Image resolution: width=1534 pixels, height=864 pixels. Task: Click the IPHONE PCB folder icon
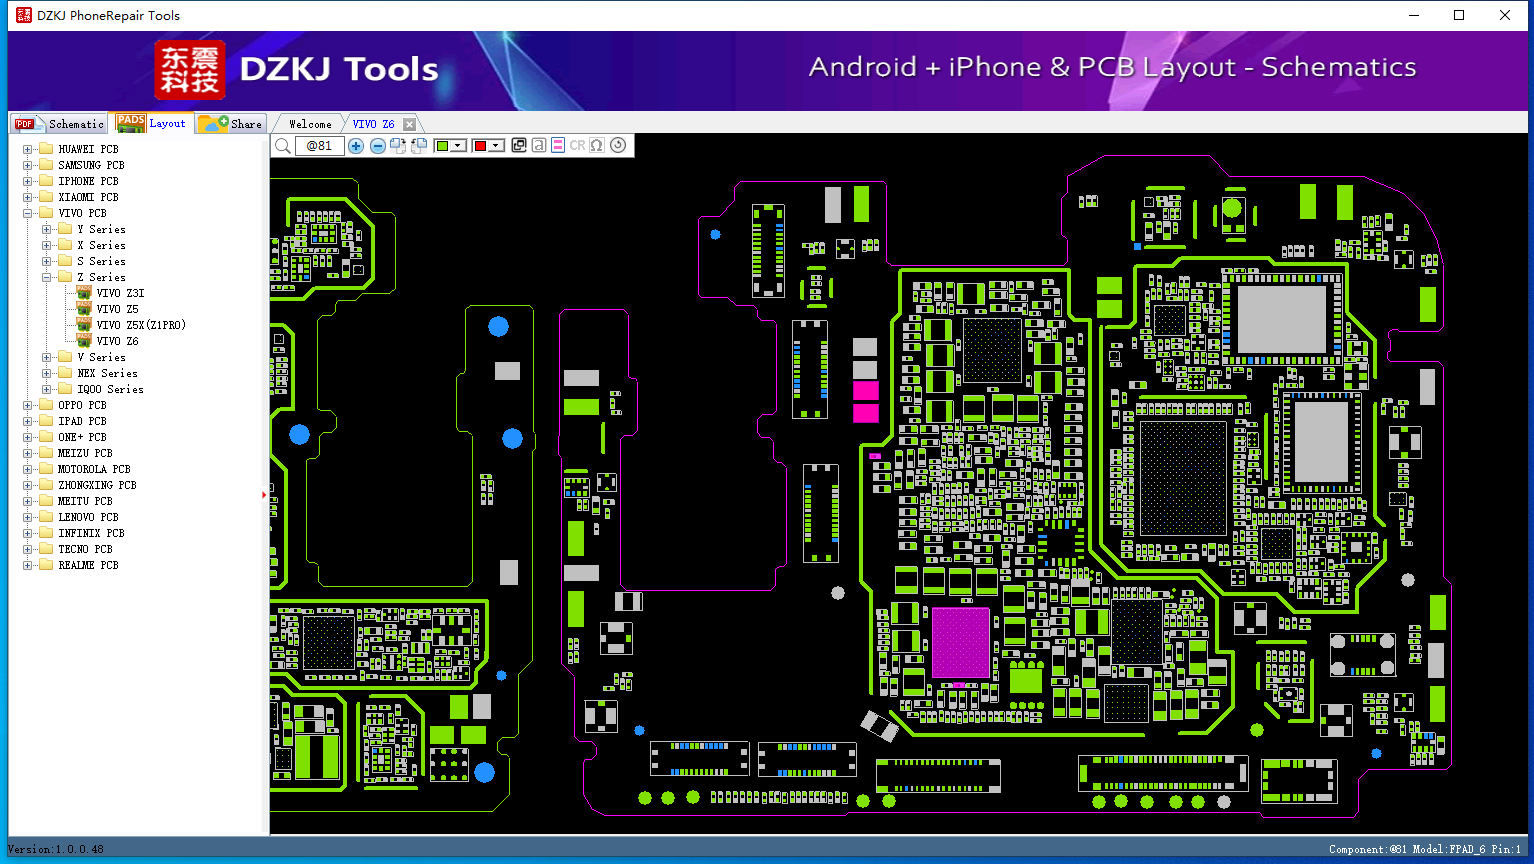click(45, 181)
